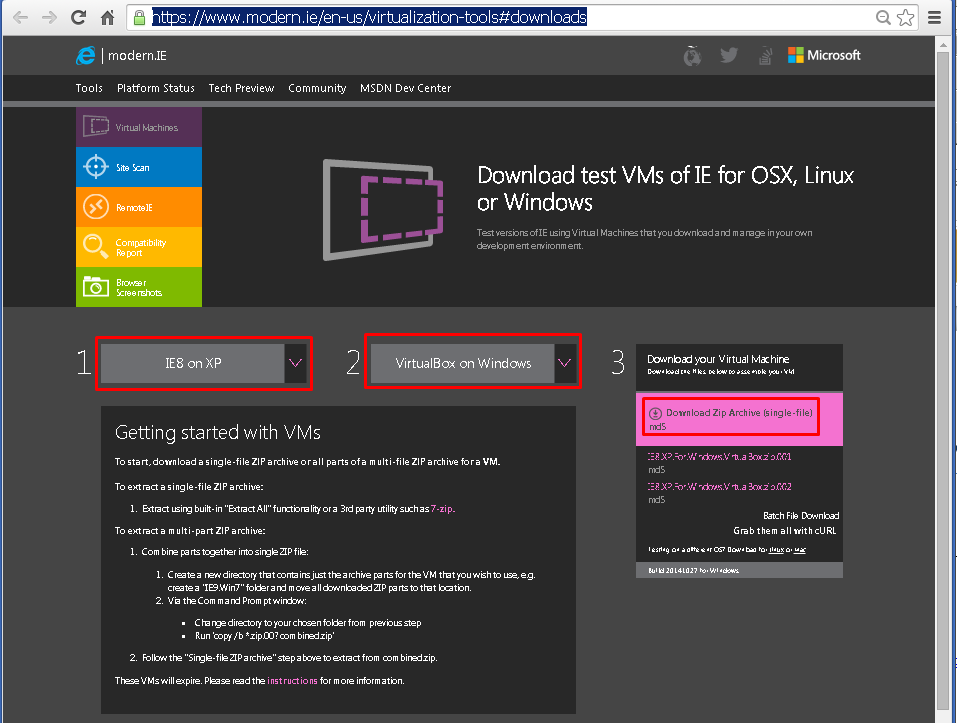Image resolution: width=957 pixels, height=723 pixels.
Task: Click the browser forward arrow
Action: tap(49, 17)
